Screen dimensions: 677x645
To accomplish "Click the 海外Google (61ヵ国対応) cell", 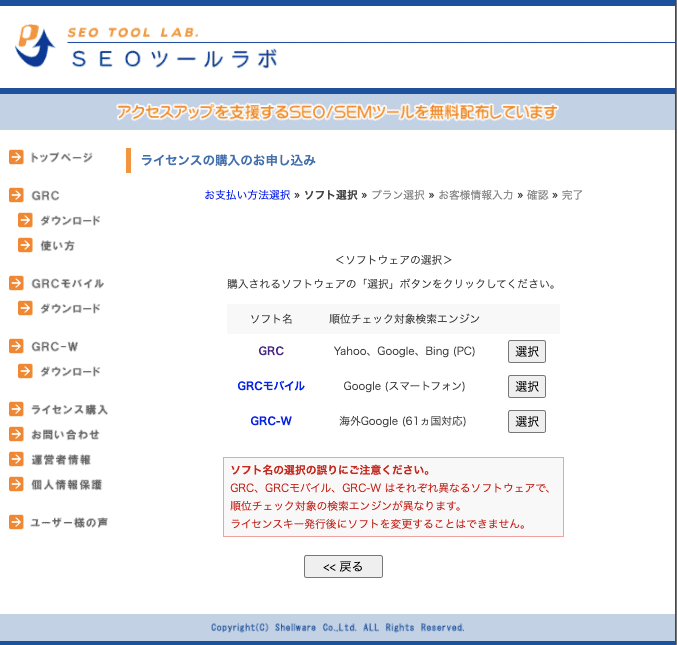I will [403, 421].
